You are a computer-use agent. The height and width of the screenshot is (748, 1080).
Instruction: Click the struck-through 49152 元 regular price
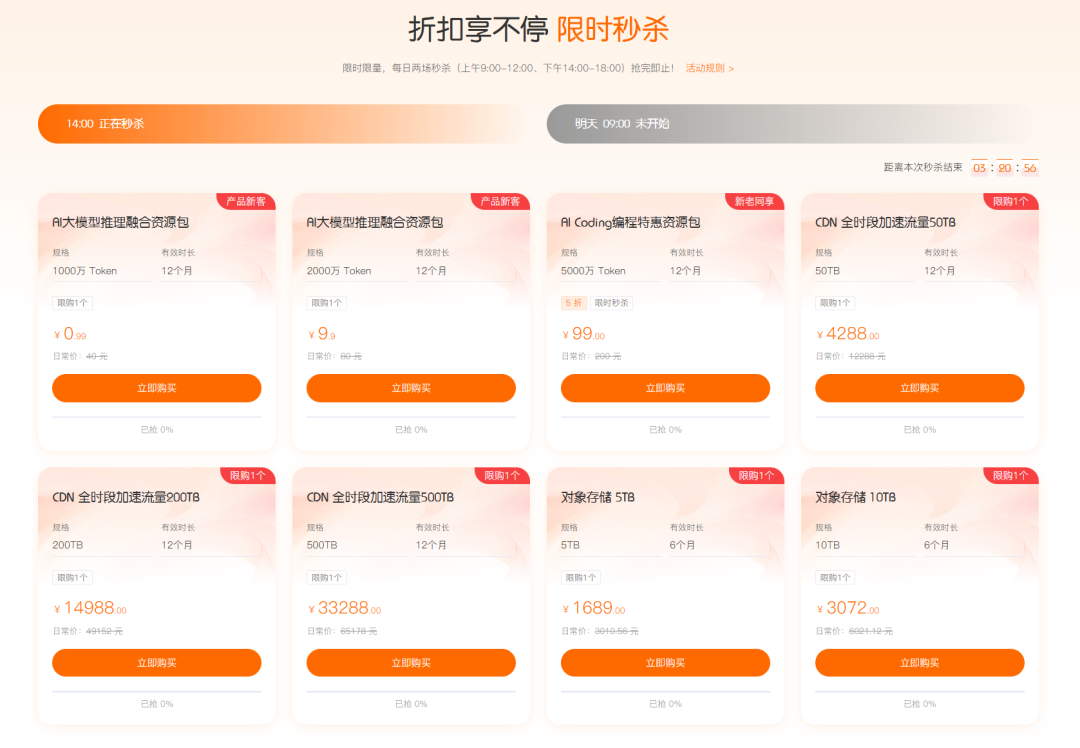[104, 631]
